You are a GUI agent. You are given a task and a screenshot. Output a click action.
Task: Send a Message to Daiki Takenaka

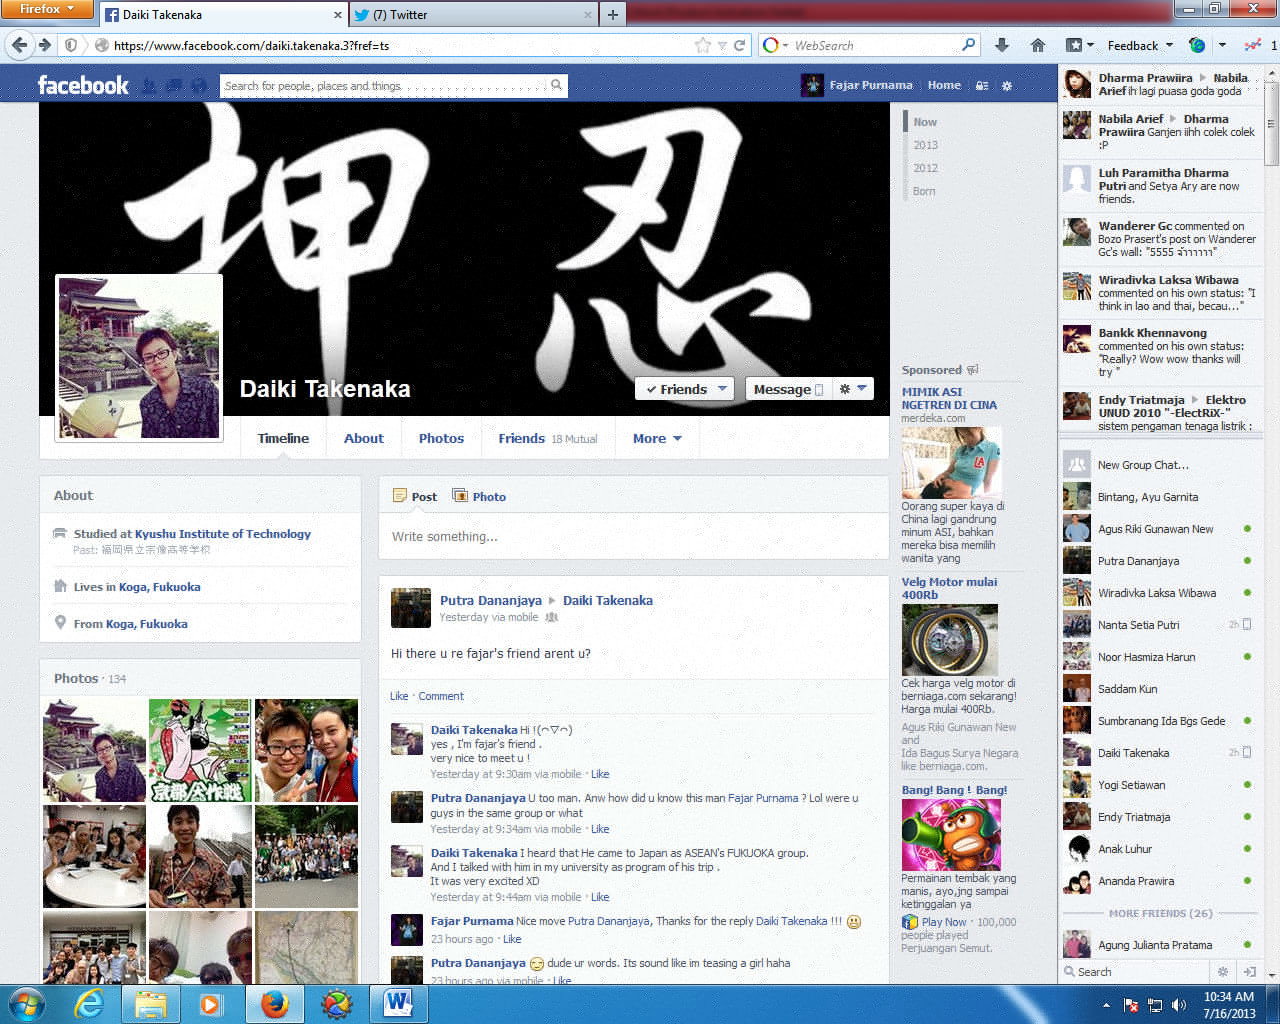pos(787,389)
